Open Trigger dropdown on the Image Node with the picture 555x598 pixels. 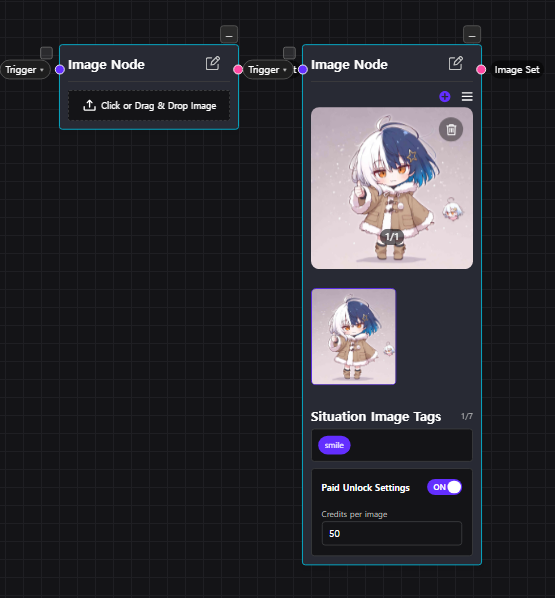pyautogui.click(x=268, y=70)
